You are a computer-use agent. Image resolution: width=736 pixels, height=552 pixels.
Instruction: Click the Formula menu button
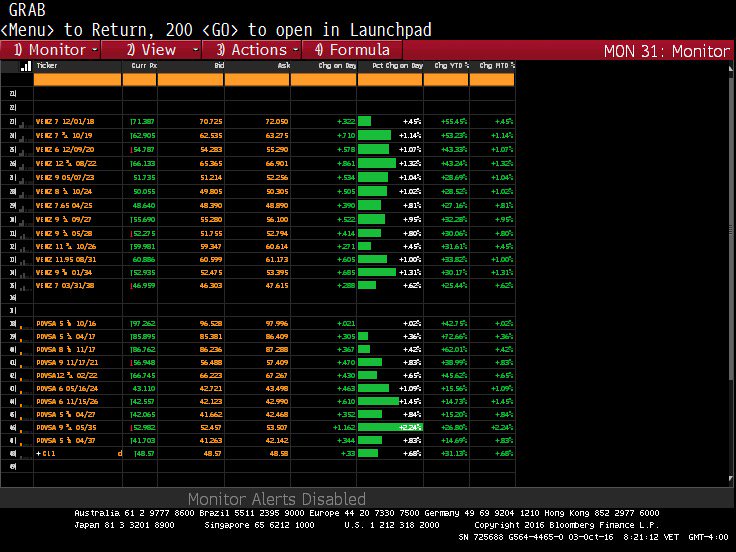tap(352, 50)
